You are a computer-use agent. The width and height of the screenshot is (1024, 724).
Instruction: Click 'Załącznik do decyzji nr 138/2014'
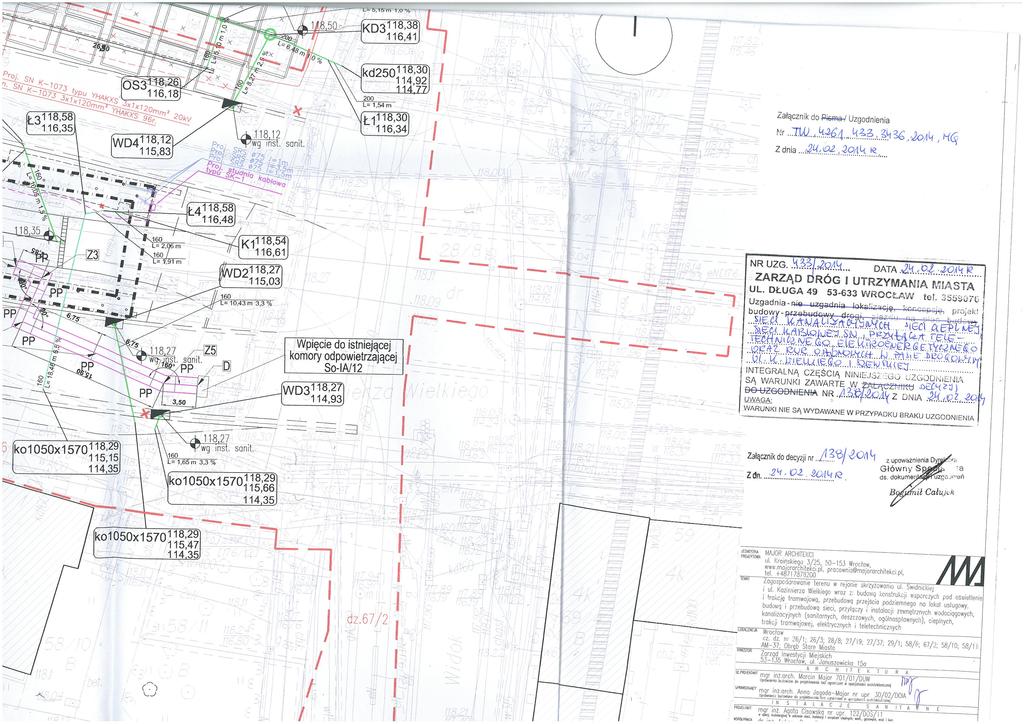pos(810,456)
